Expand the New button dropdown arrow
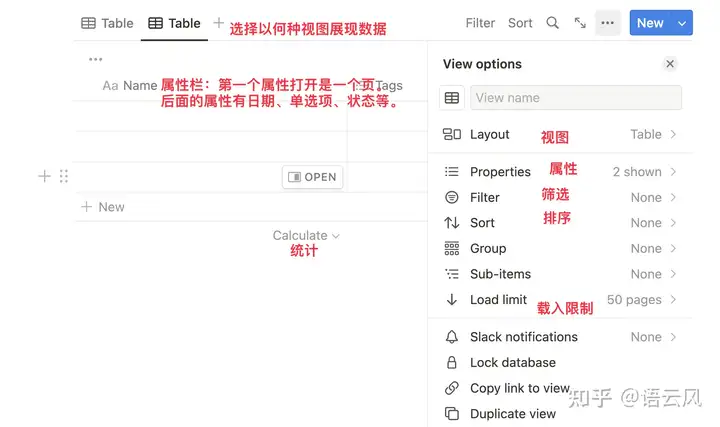 682,23
